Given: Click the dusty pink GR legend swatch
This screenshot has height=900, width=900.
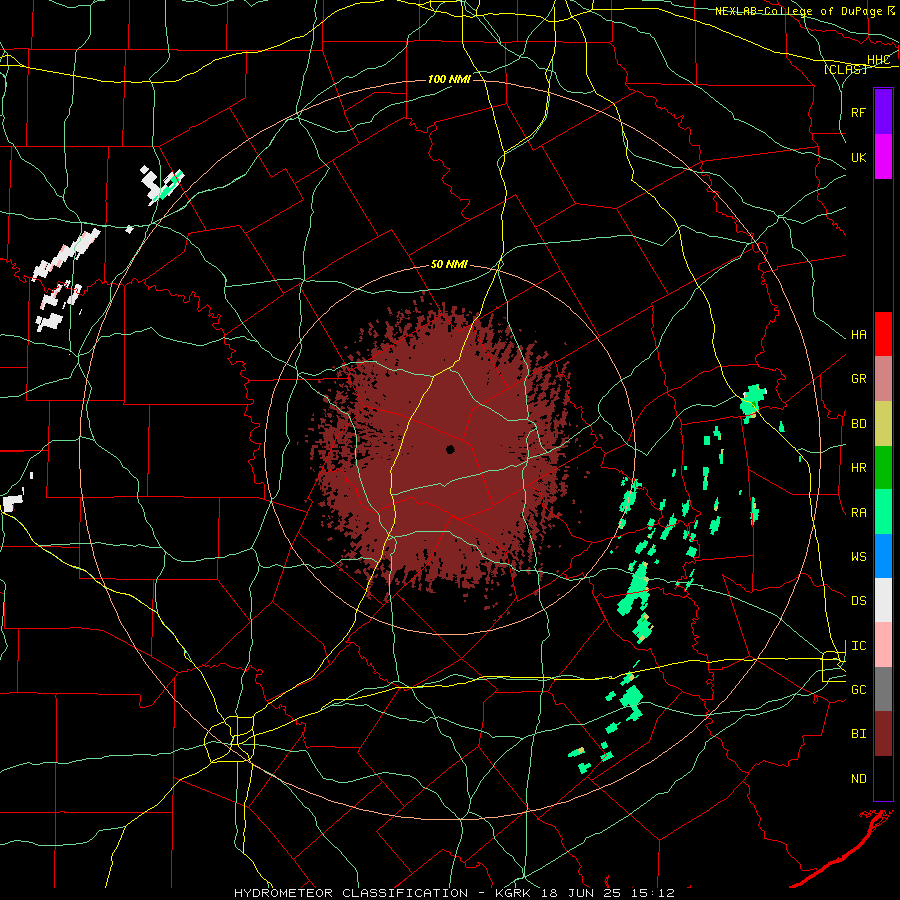Looking at the screenshot, I should (x=883, y=379).
